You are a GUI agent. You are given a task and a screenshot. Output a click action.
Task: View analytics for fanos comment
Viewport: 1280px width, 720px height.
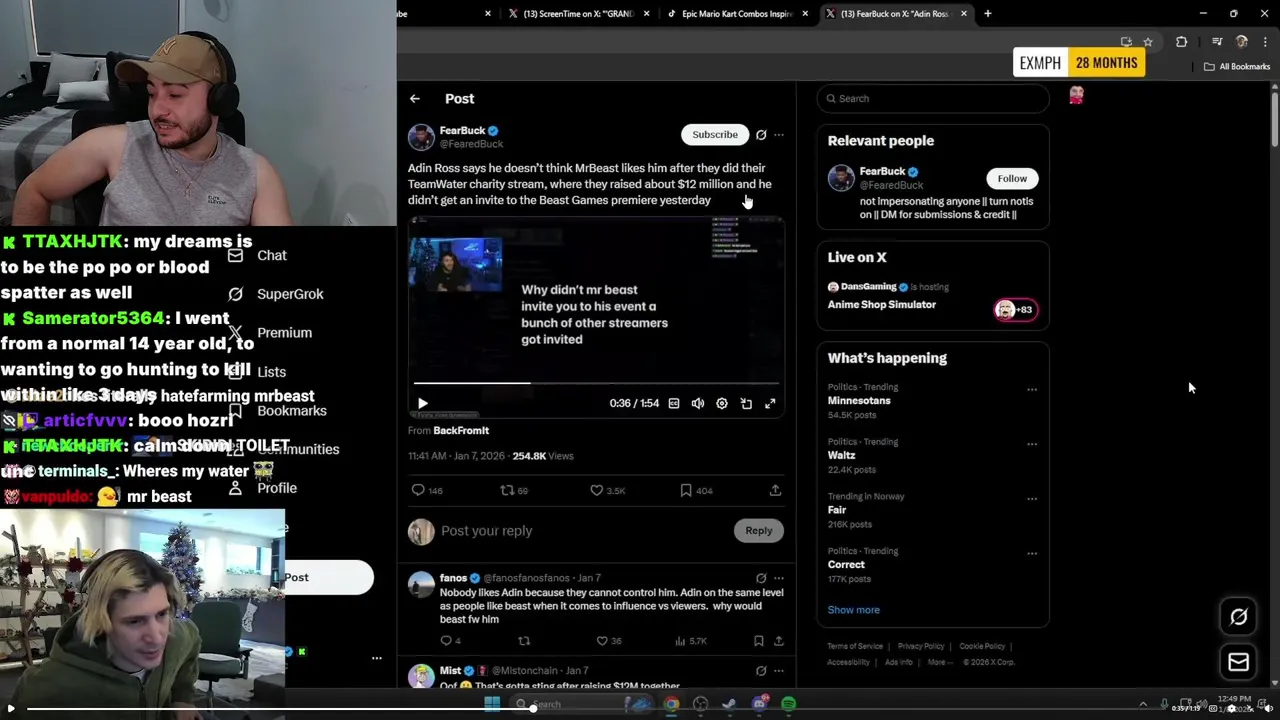tap(691, 641)
